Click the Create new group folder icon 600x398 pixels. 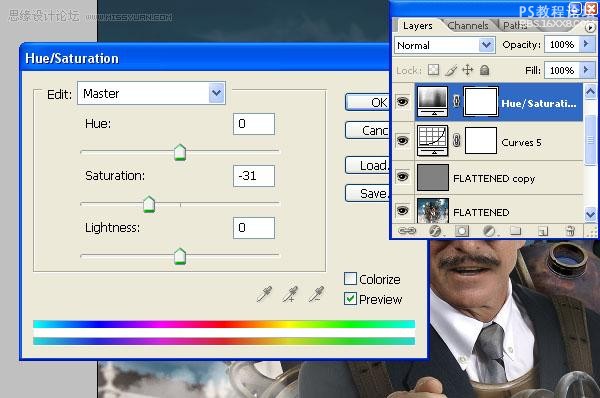click(x=516, y=230)
